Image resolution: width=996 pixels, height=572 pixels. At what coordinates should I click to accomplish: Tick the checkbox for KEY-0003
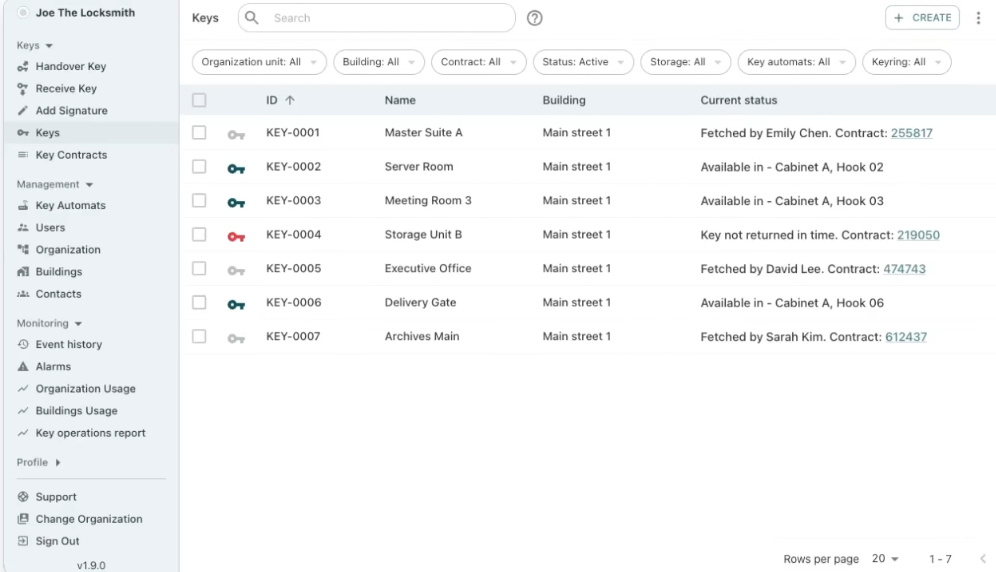199,201
